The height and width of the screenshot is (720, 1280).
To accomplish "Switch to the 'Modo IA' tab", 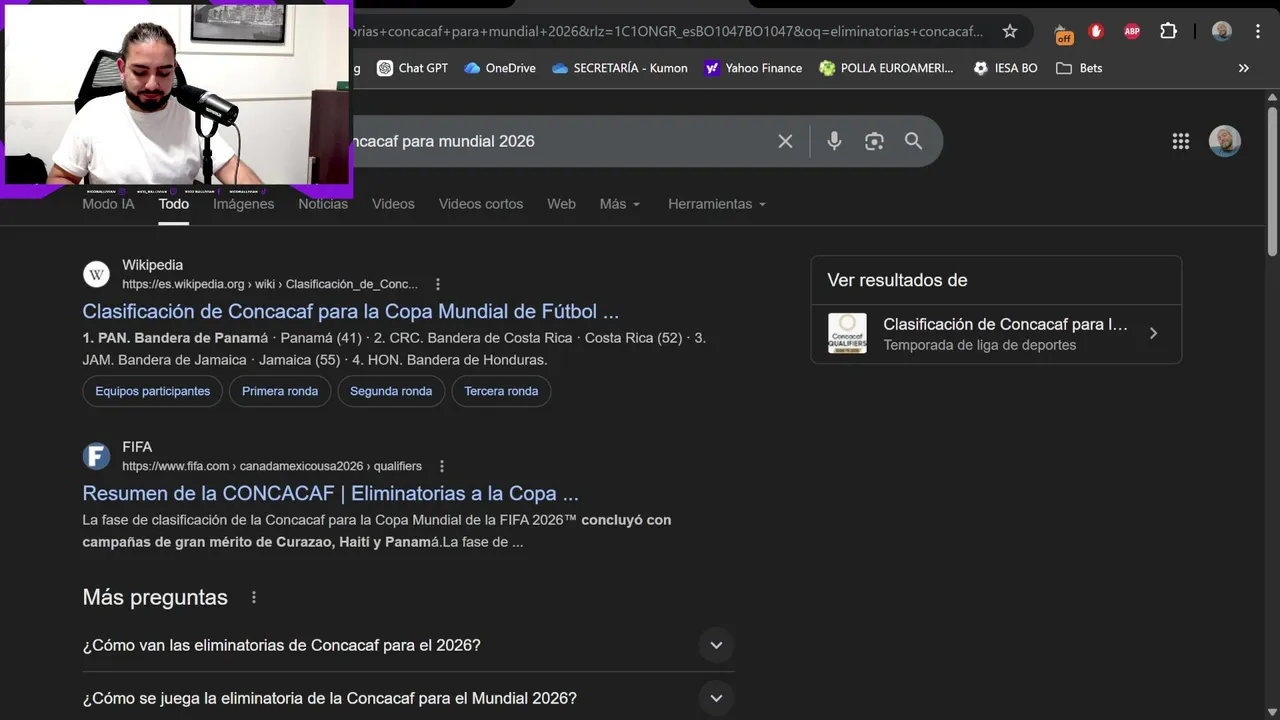I will (108, 204).
